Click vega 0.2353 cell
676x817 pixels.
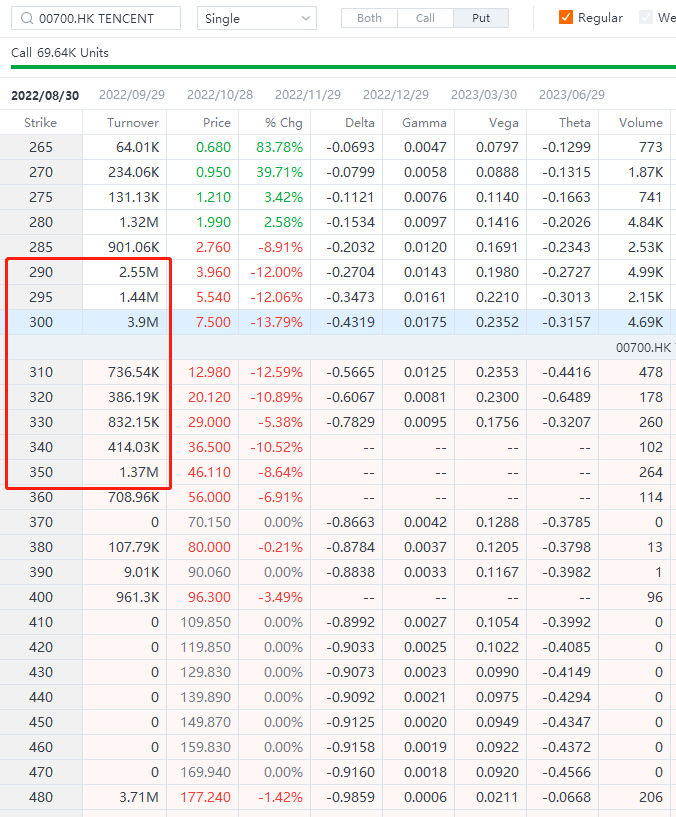click(497, 373)
